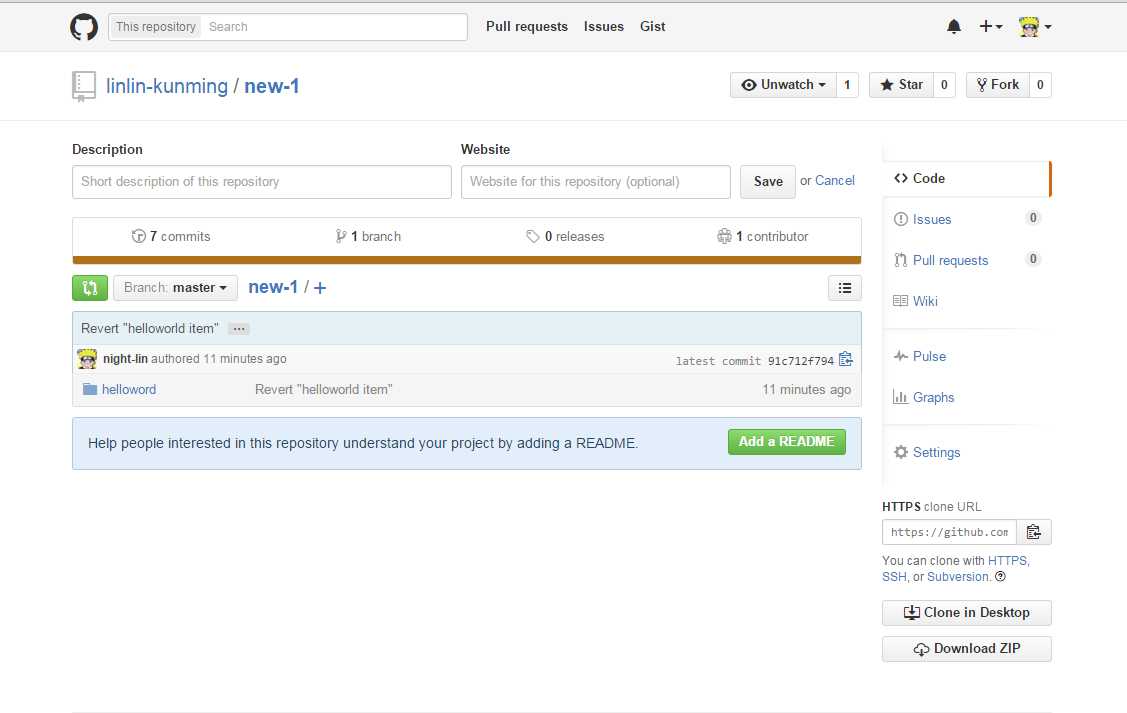Click Clone in Desktop button
The image size is (1127, 713).
coord(967,613)
